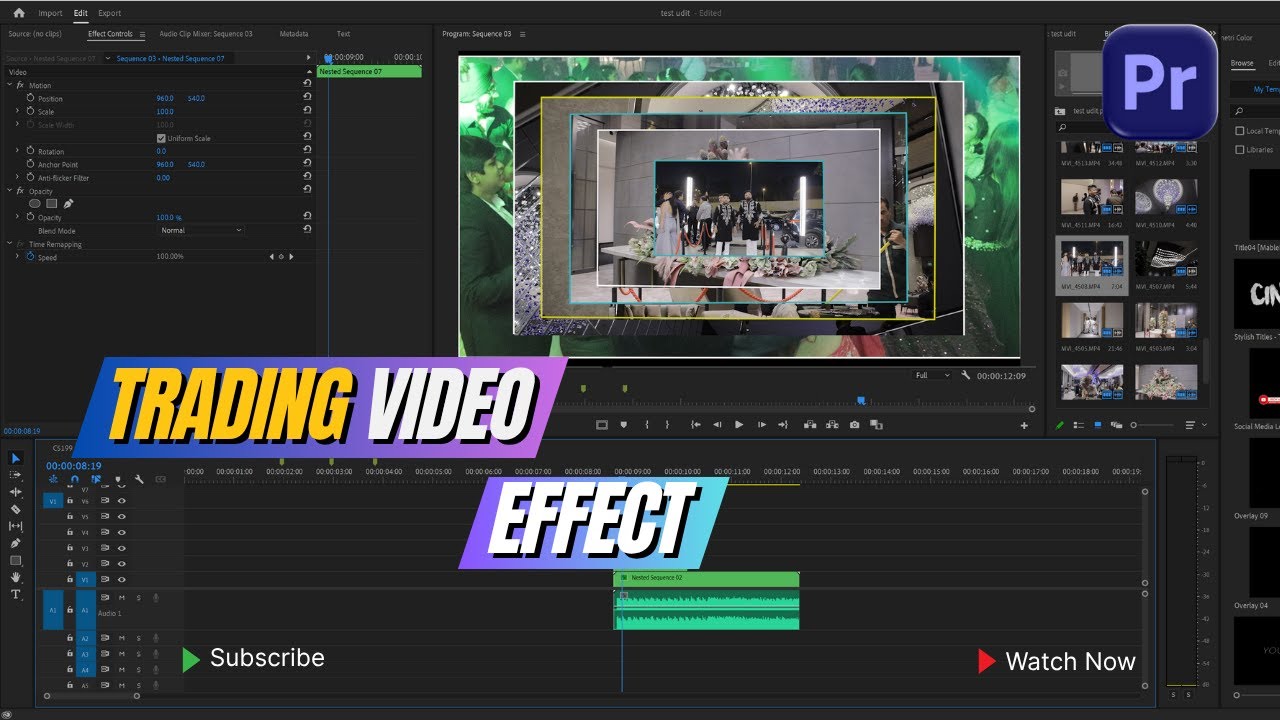Expand the Rotation property
Viewport: 1280px width, 720px height.
pyautogui.click(x=17, y=151)
